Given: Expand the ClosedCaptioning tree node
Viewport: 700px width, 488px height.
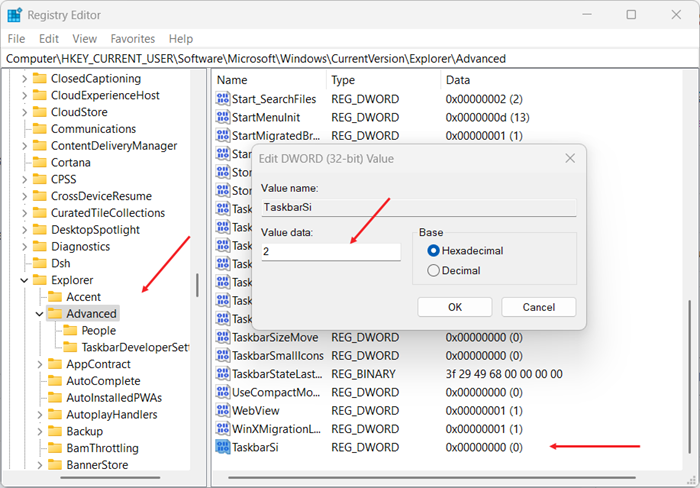Looking at the screenshot, I should point(25,79).
